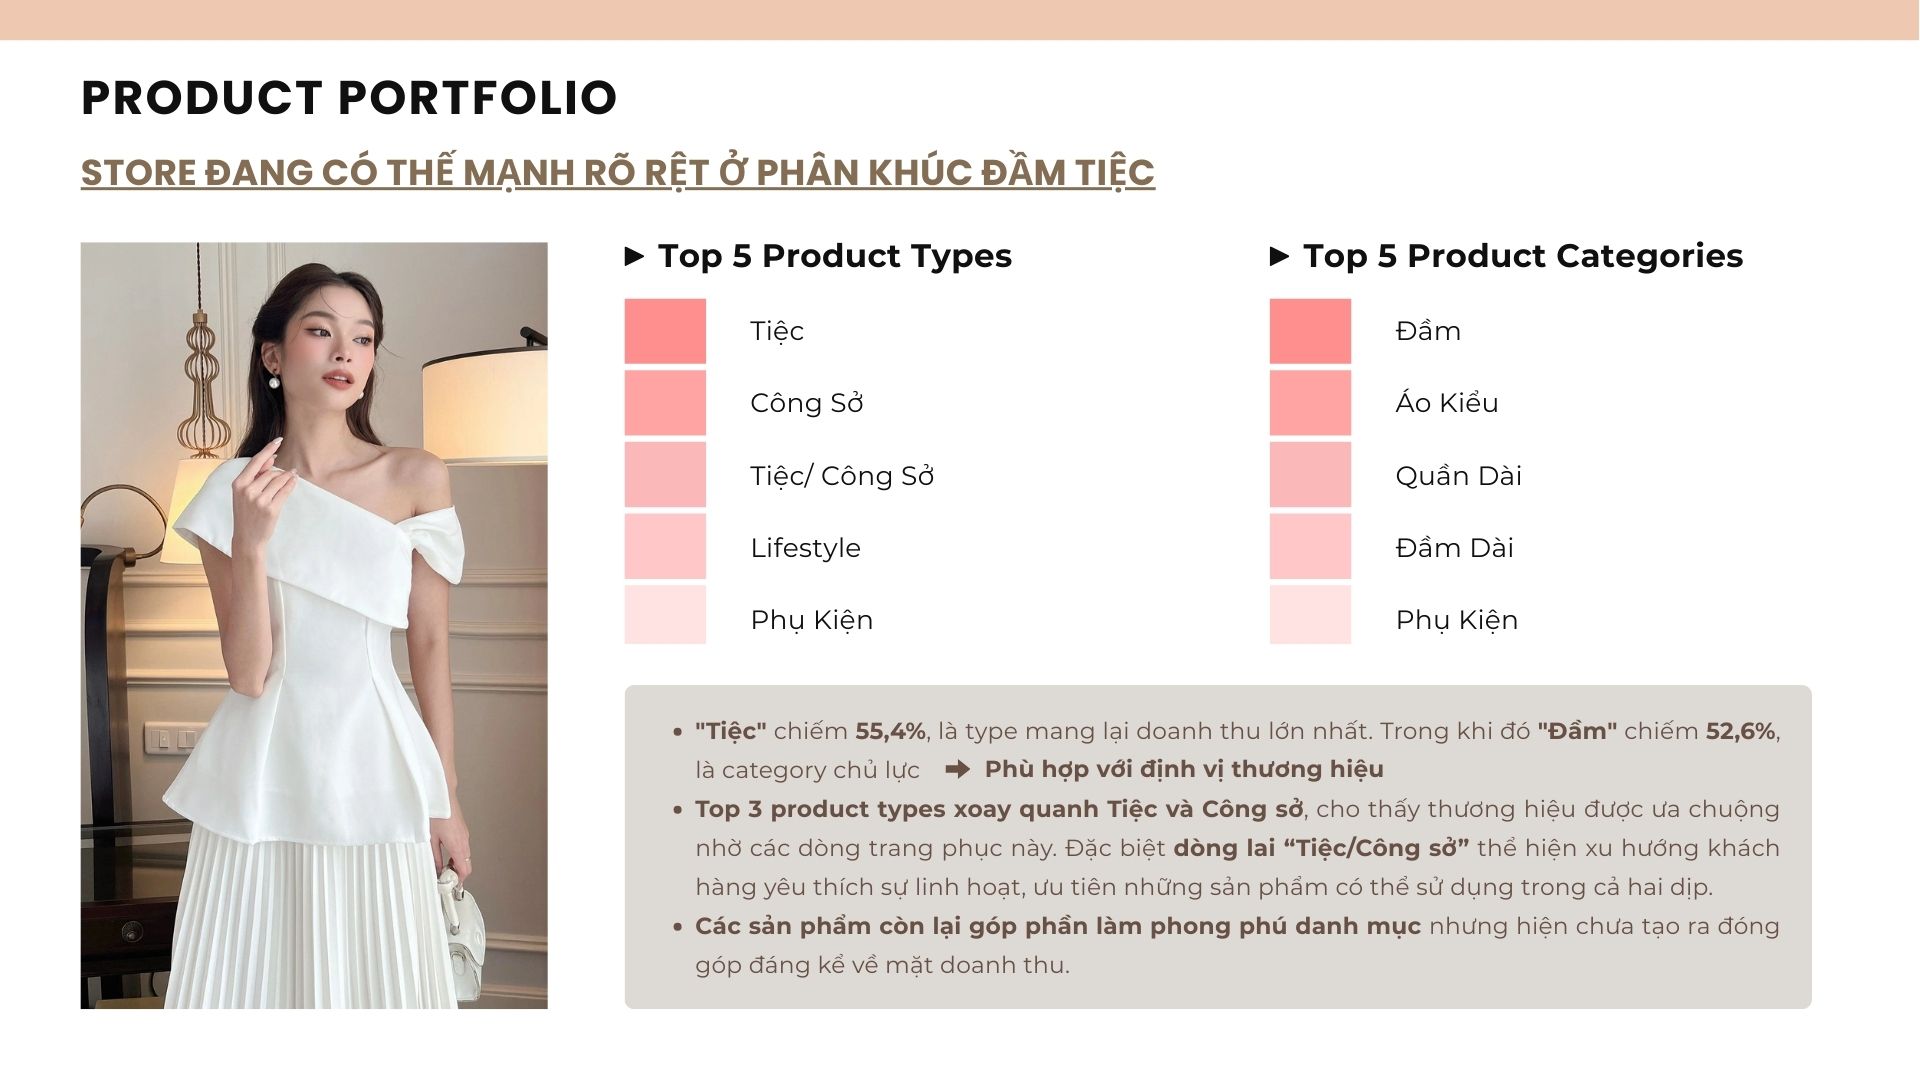This screenshot has width=1920, height=1080.
Task: Click the "Top 5 Product Types" heading text
Action: pyautogui.click(x=835, y=257)
